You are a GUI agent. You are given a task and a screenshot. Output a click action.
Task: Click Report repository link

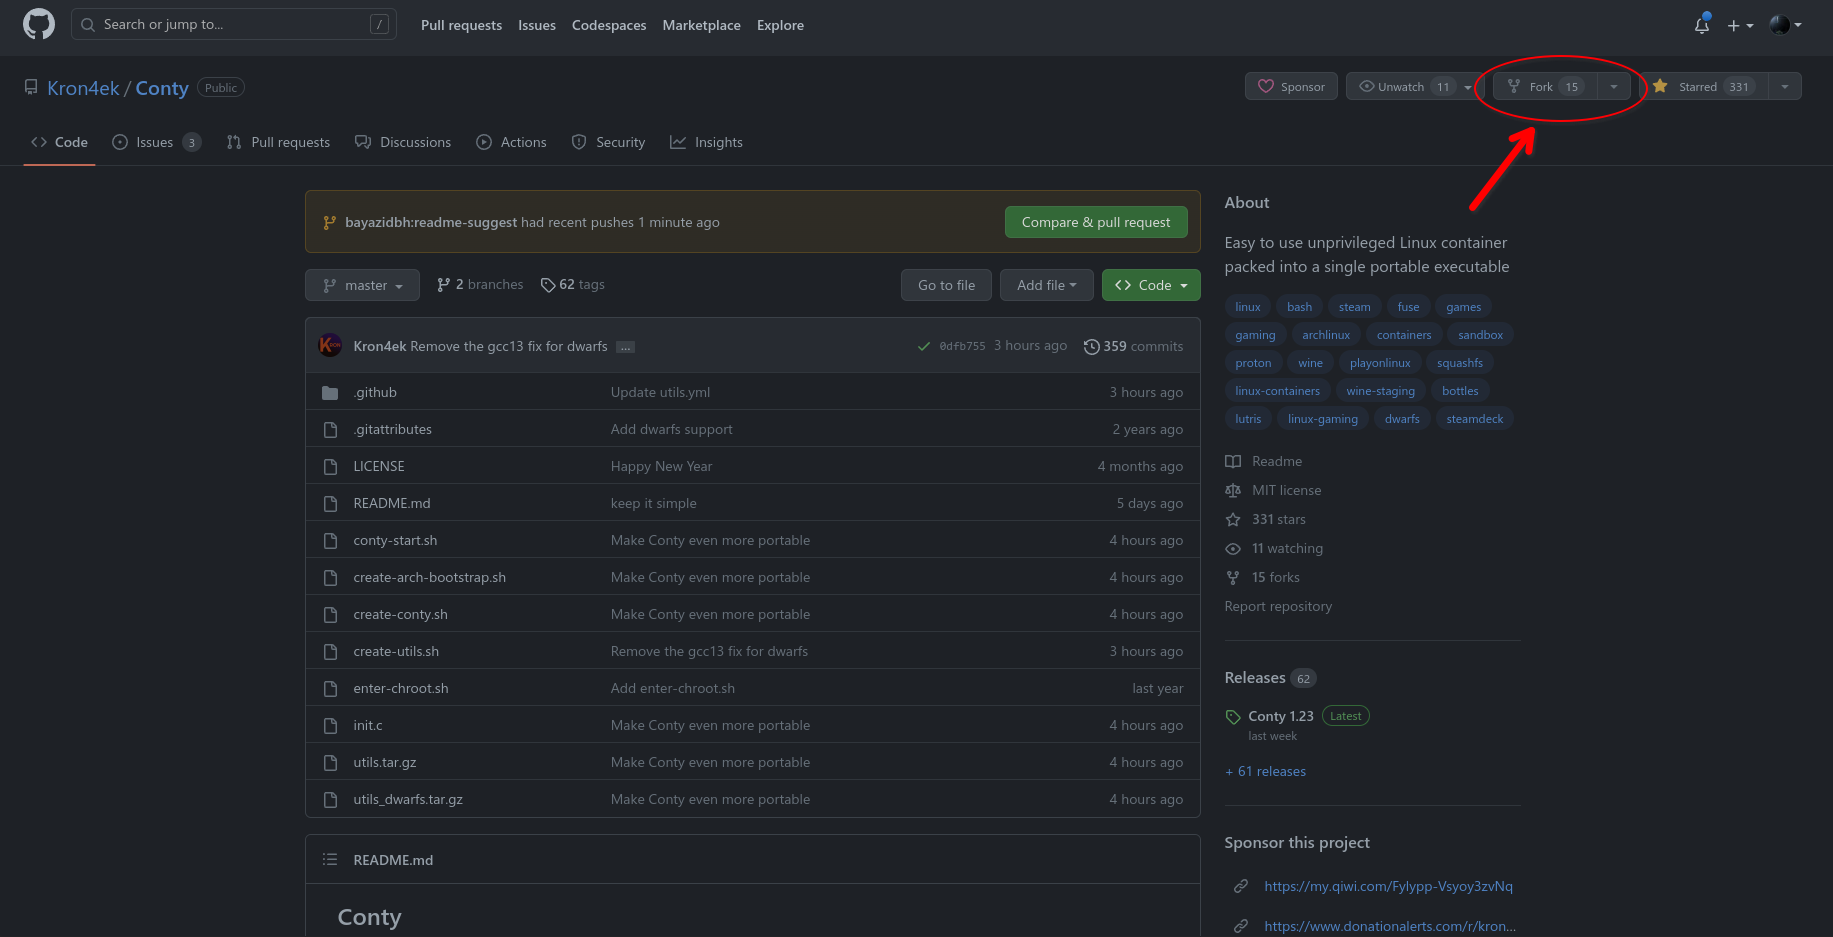pos(1278,606)
